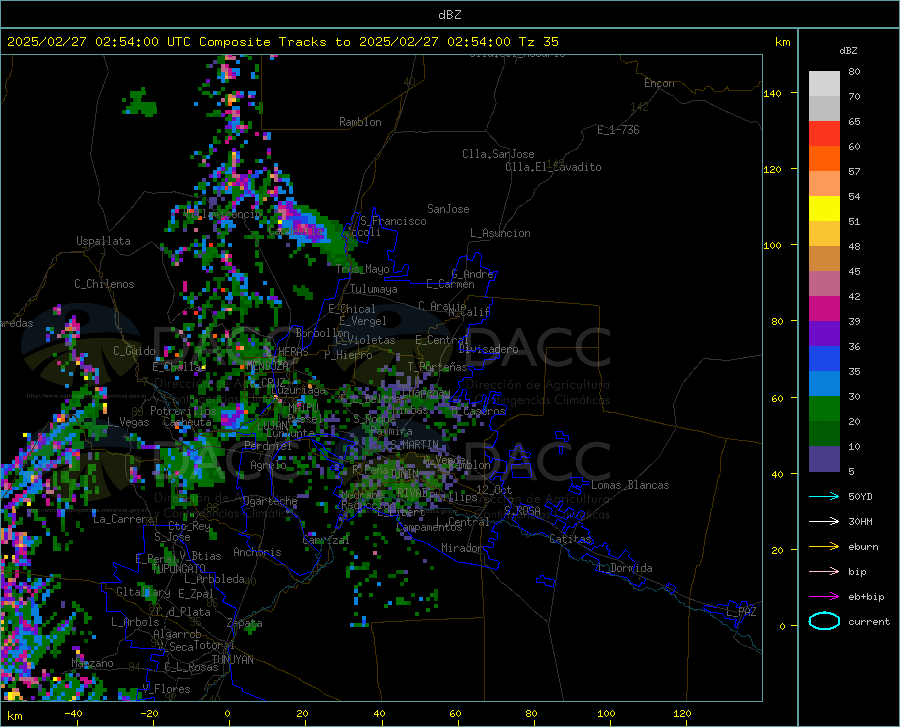Click the 54 dBZ yellow color swatch
Image resolution: width=900 pixels, height=727 pixels.
tap(824, 208)
